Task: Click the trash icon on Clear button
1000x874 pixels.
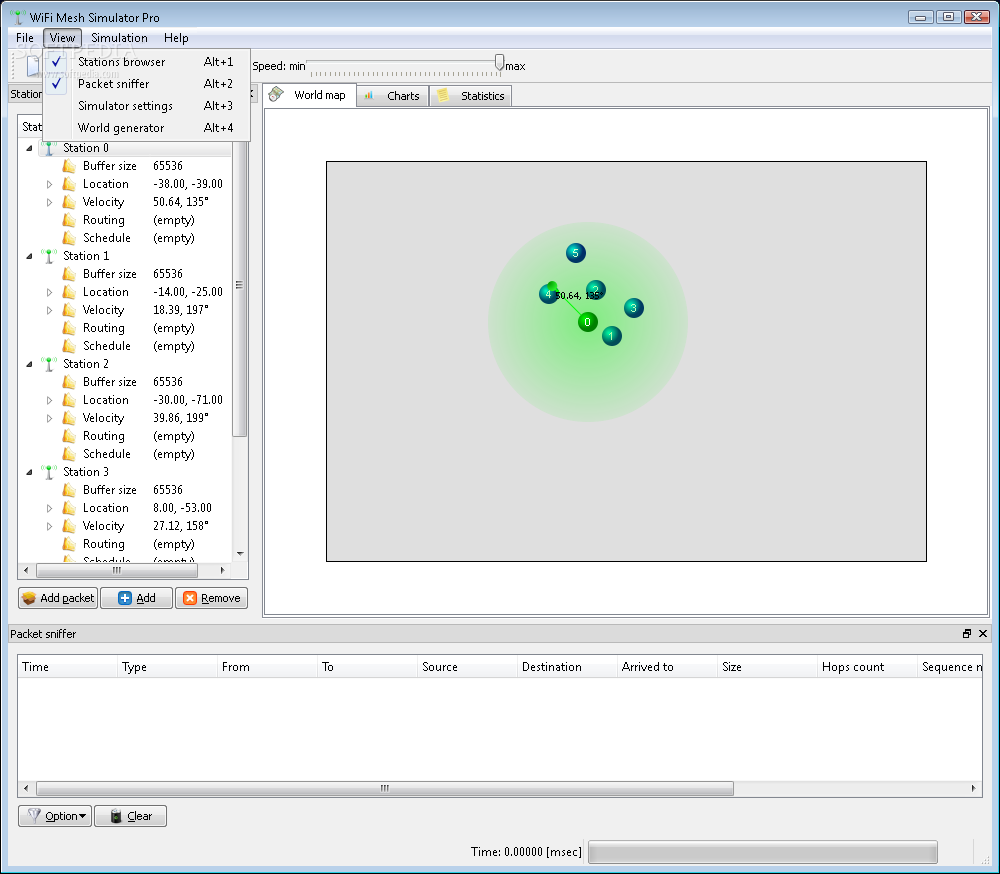Action: coord(116,816)
